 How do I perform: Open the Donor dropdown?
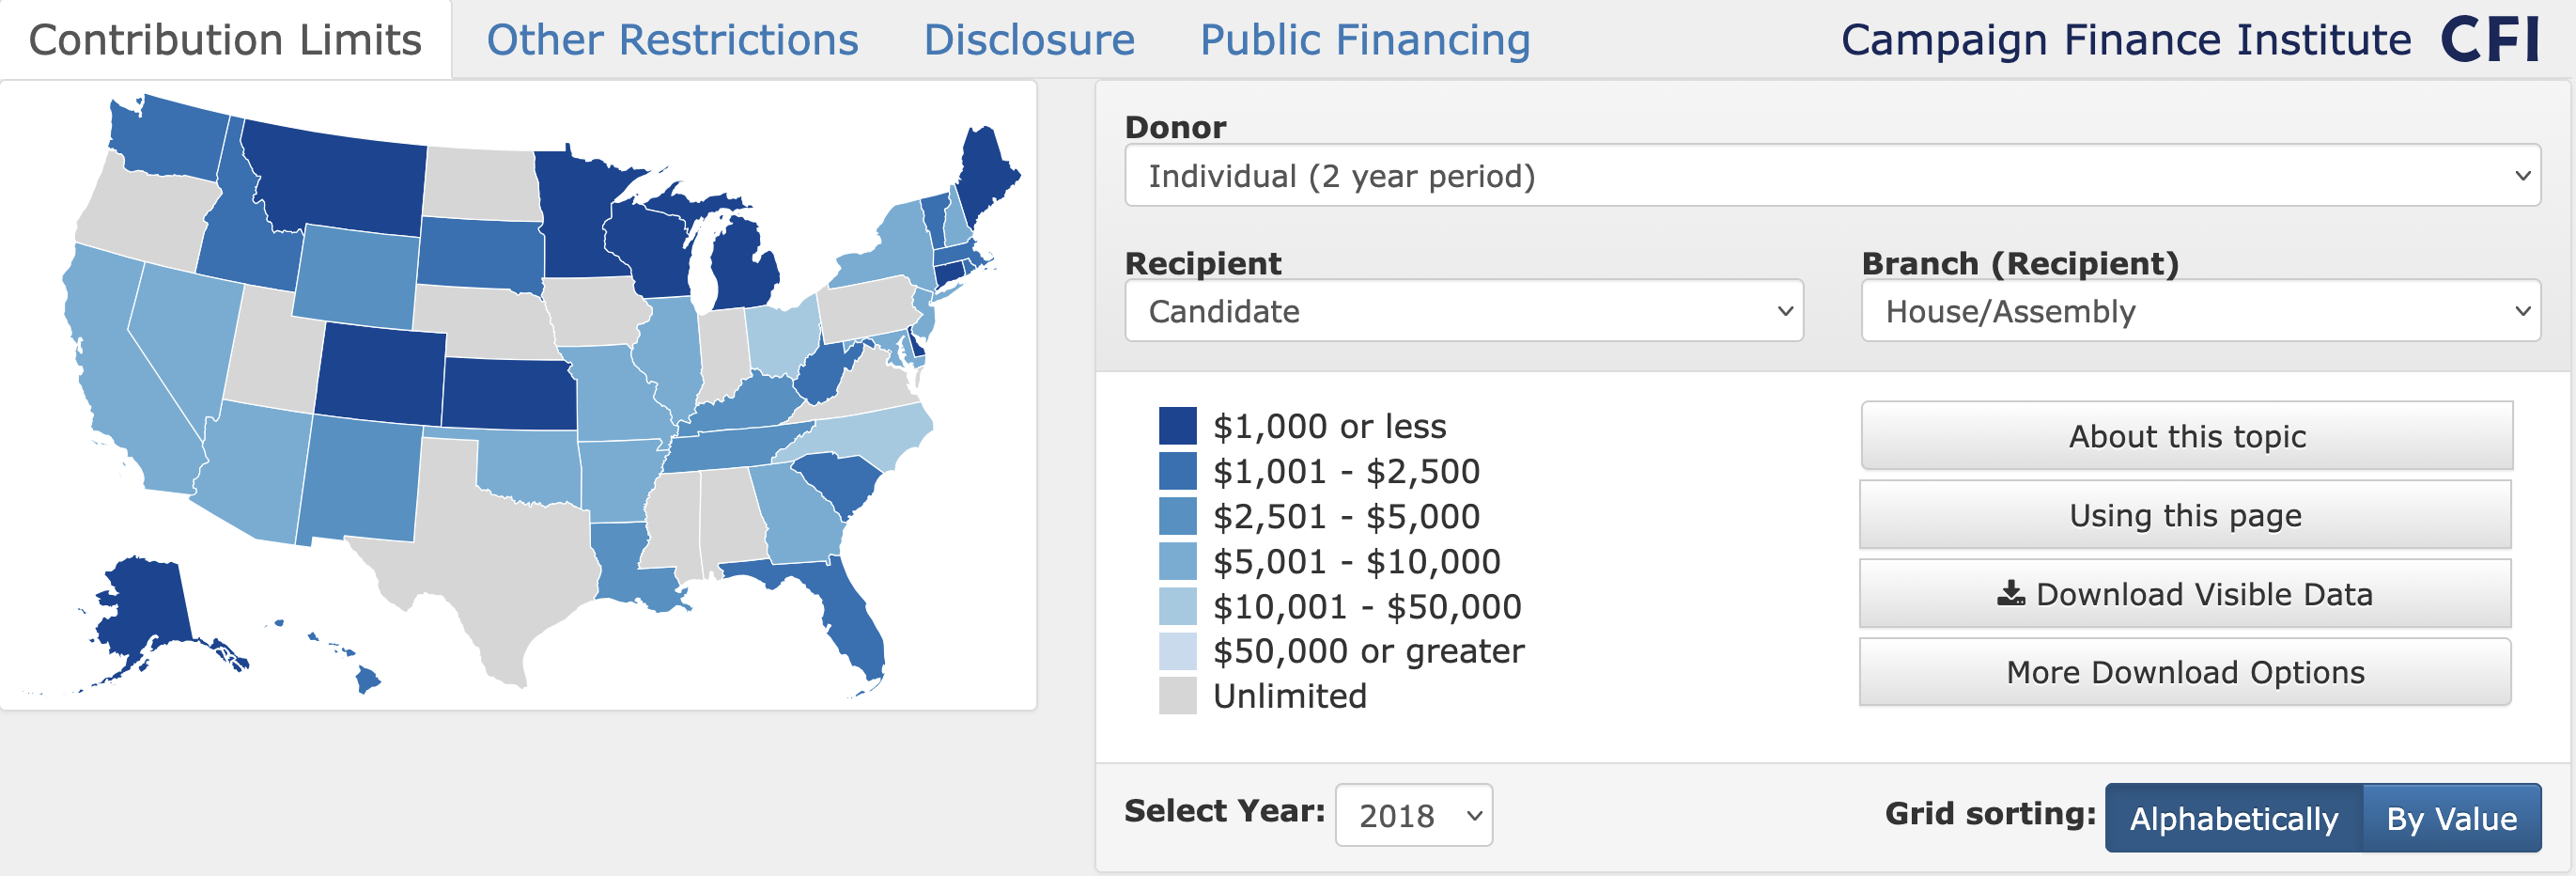click(x=1830, y=175)
